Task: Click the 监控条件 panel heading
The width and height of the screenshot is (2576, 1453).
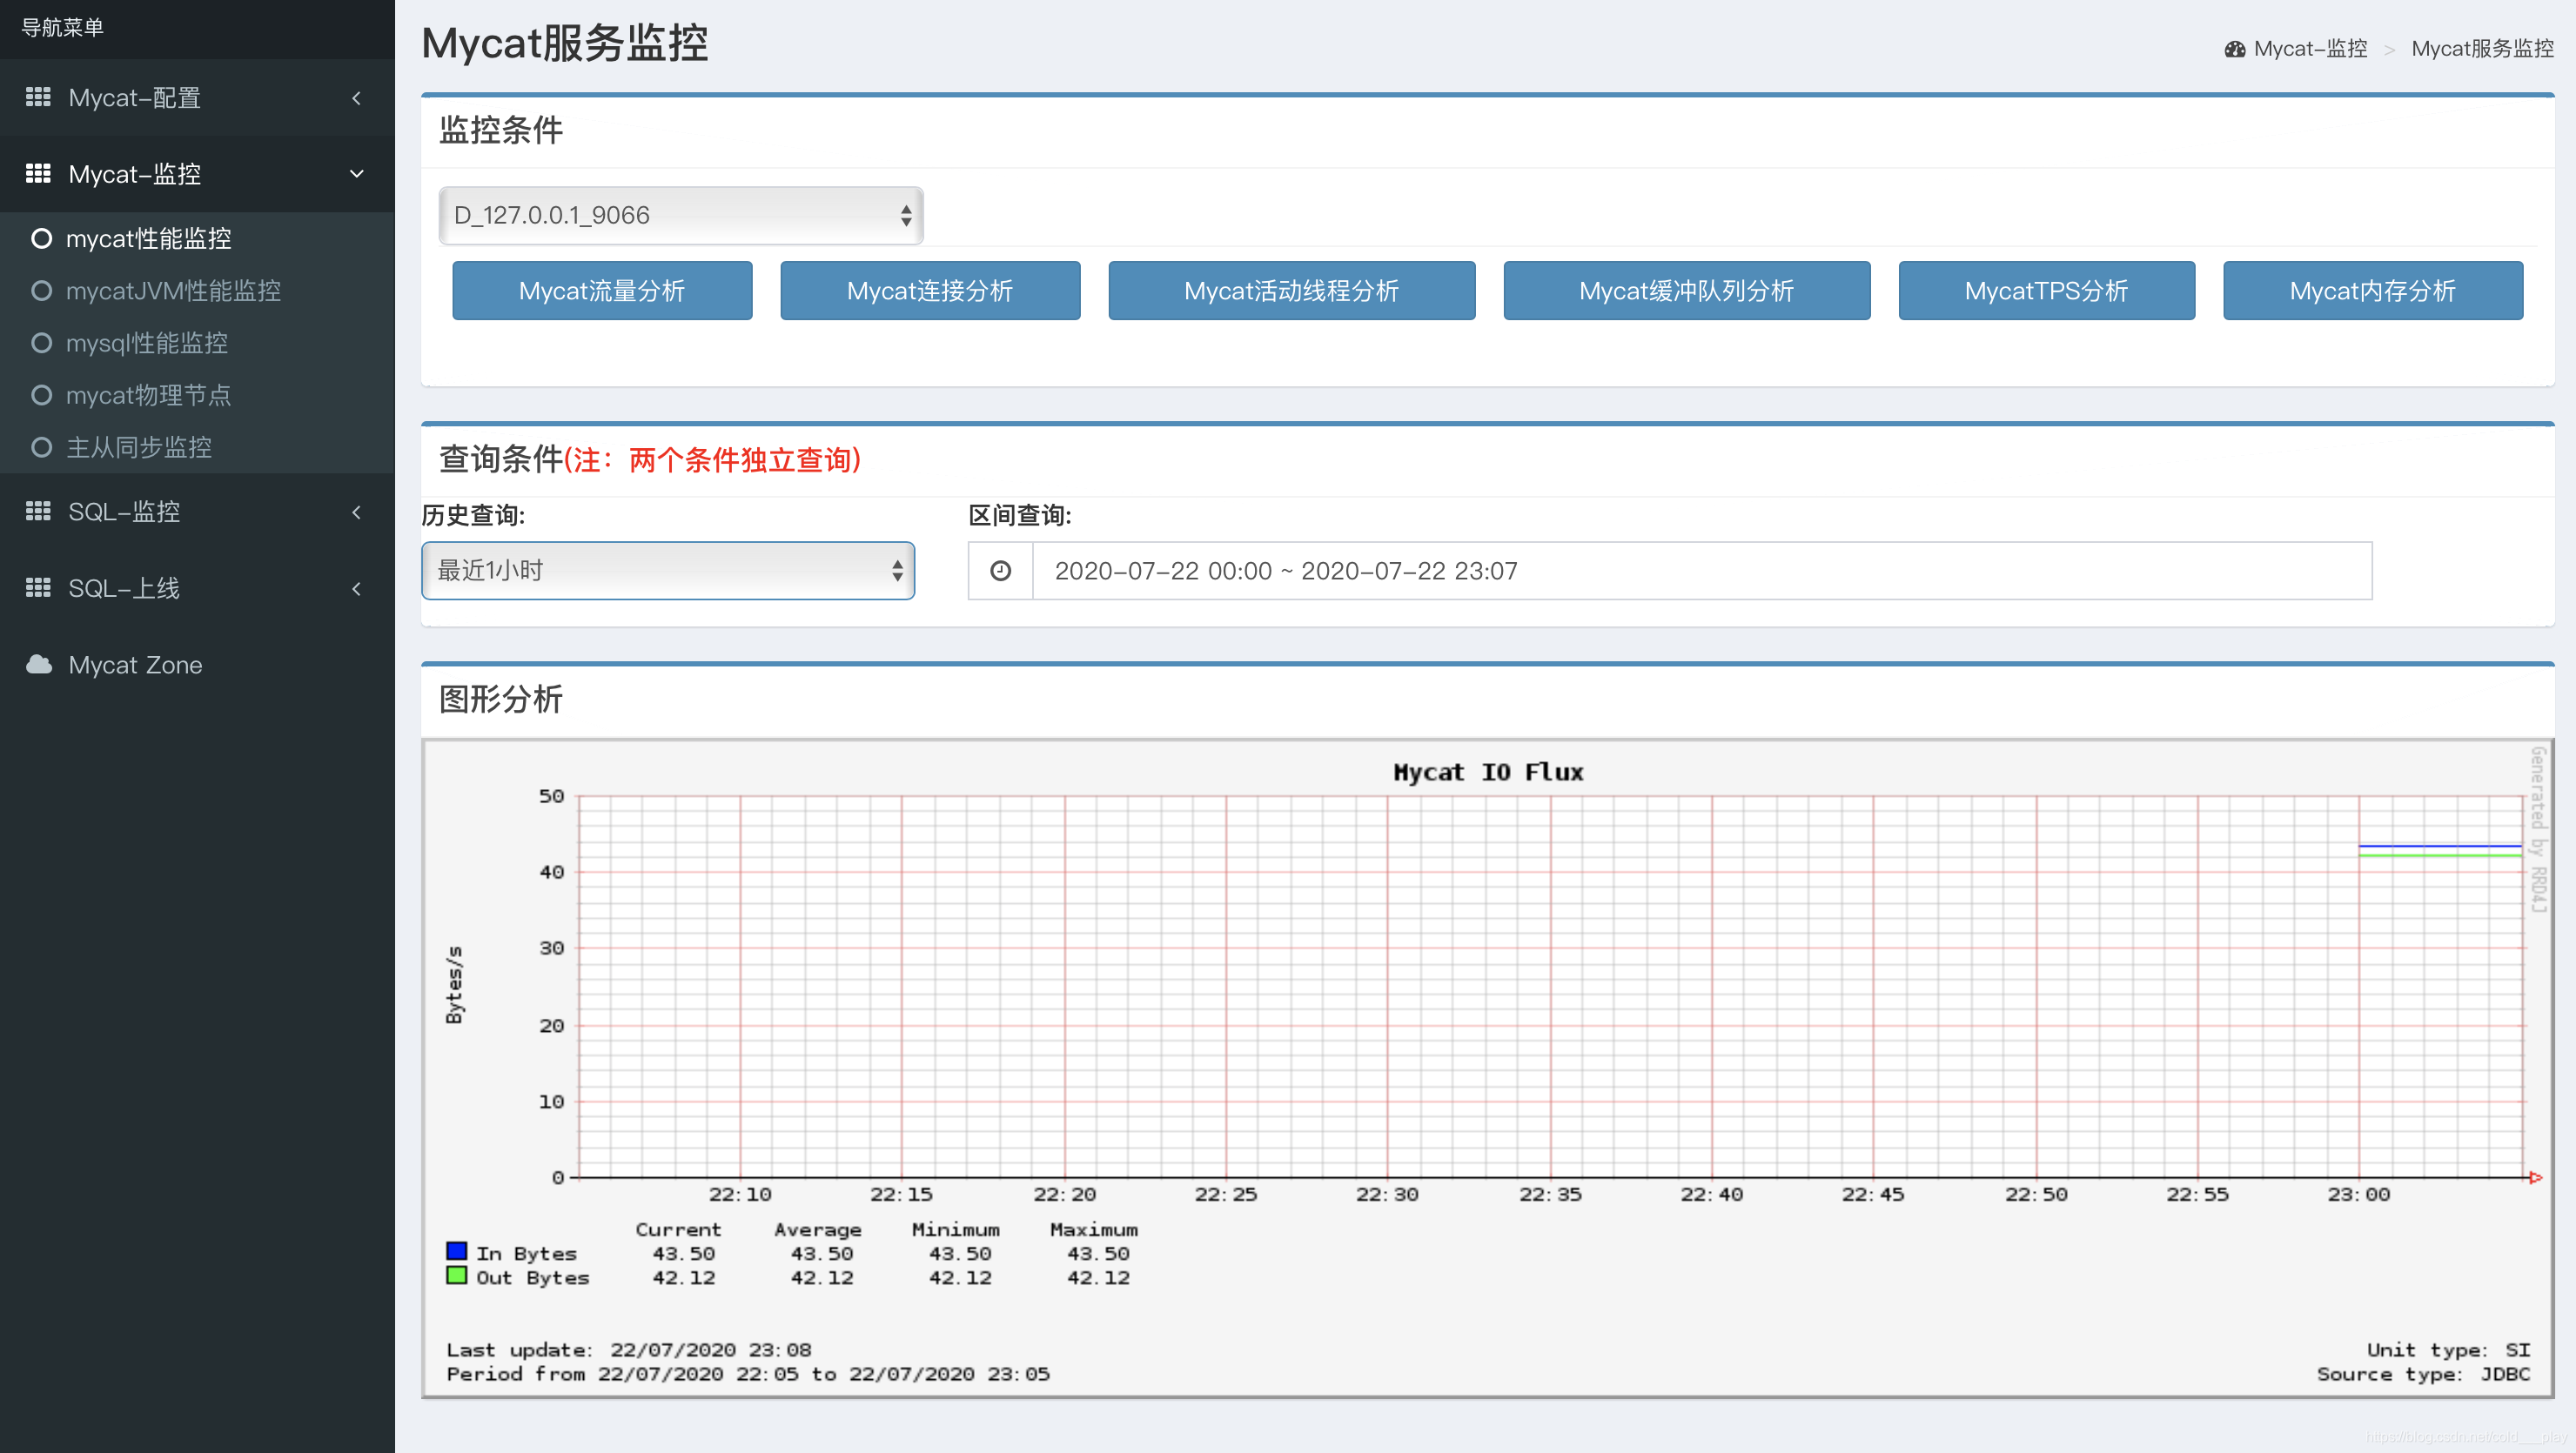Action: click(x=501, y=129)
